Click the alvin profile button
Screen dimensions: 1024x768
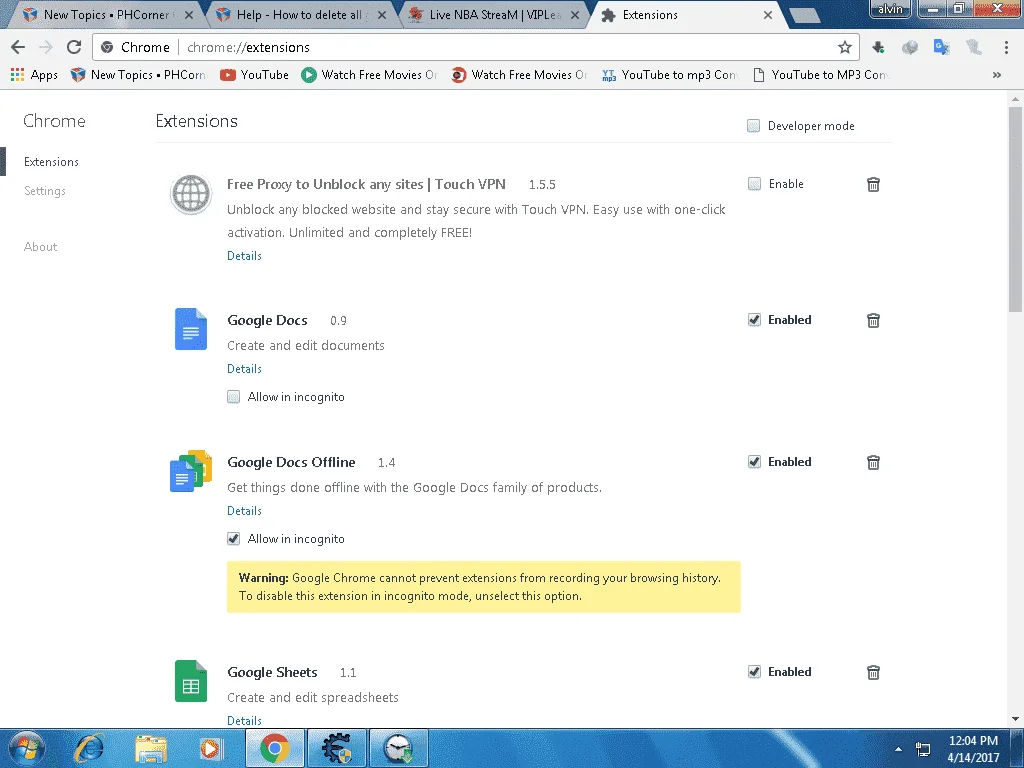coord(890,8)
